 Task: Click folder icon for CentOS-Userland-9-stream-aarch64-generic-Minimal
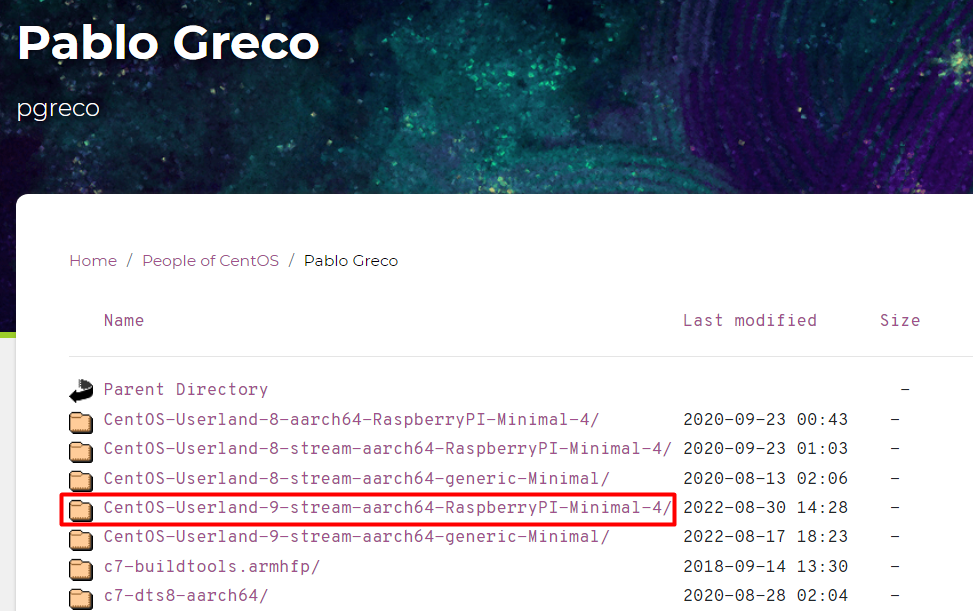tap(81, 539)
